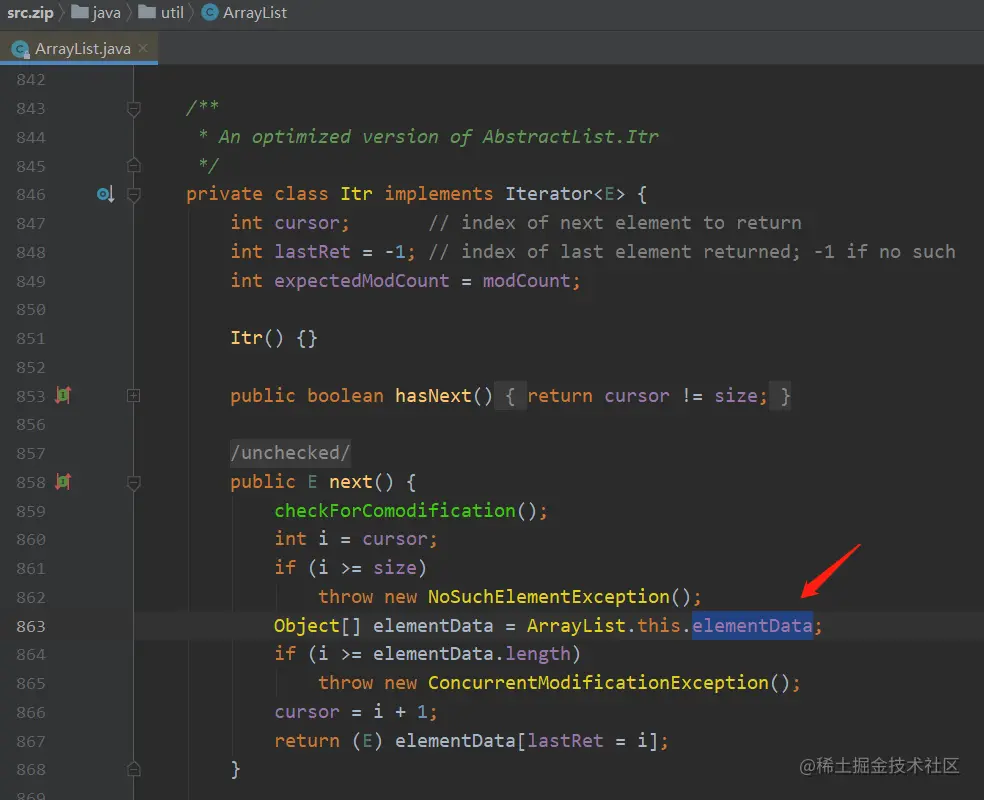Open the util folder breadcrumb
The width and height of the screenshot is (984, 800).
161,13
